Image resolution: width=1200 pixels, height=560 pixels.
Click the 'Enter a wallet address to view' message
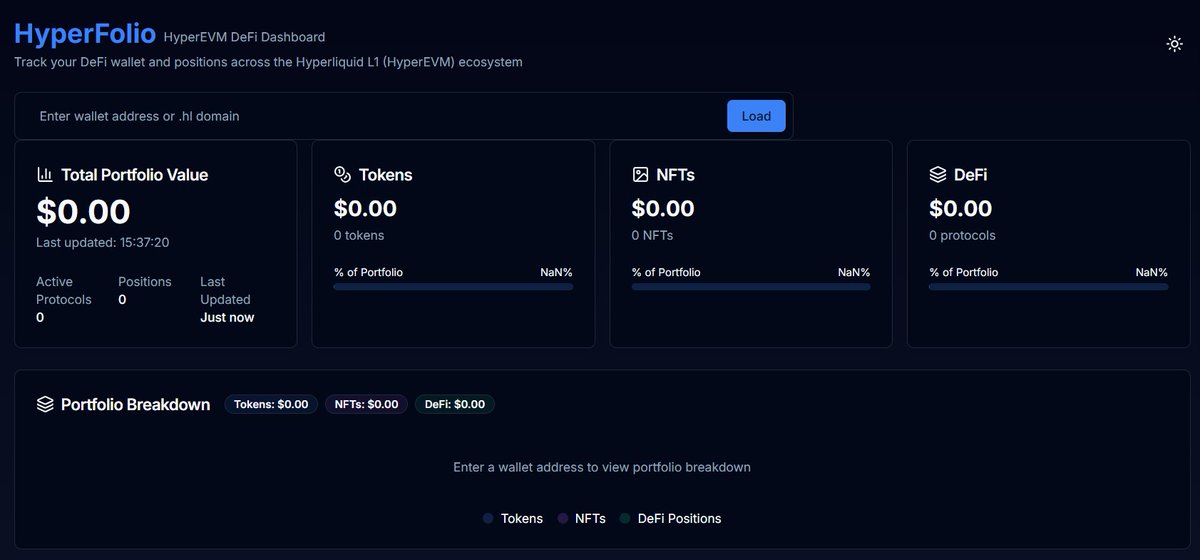point(602,467)
